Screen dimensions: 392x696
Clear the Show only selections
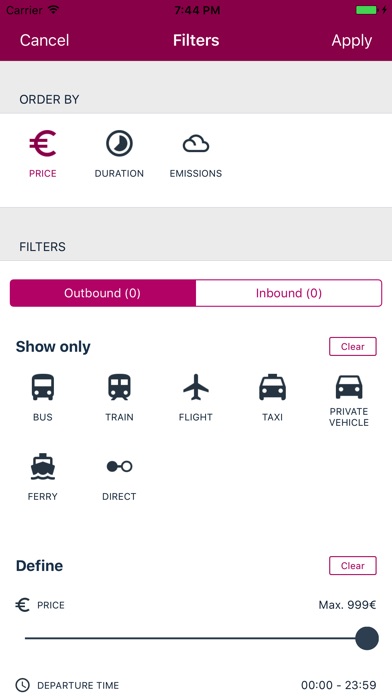point(352,347)
